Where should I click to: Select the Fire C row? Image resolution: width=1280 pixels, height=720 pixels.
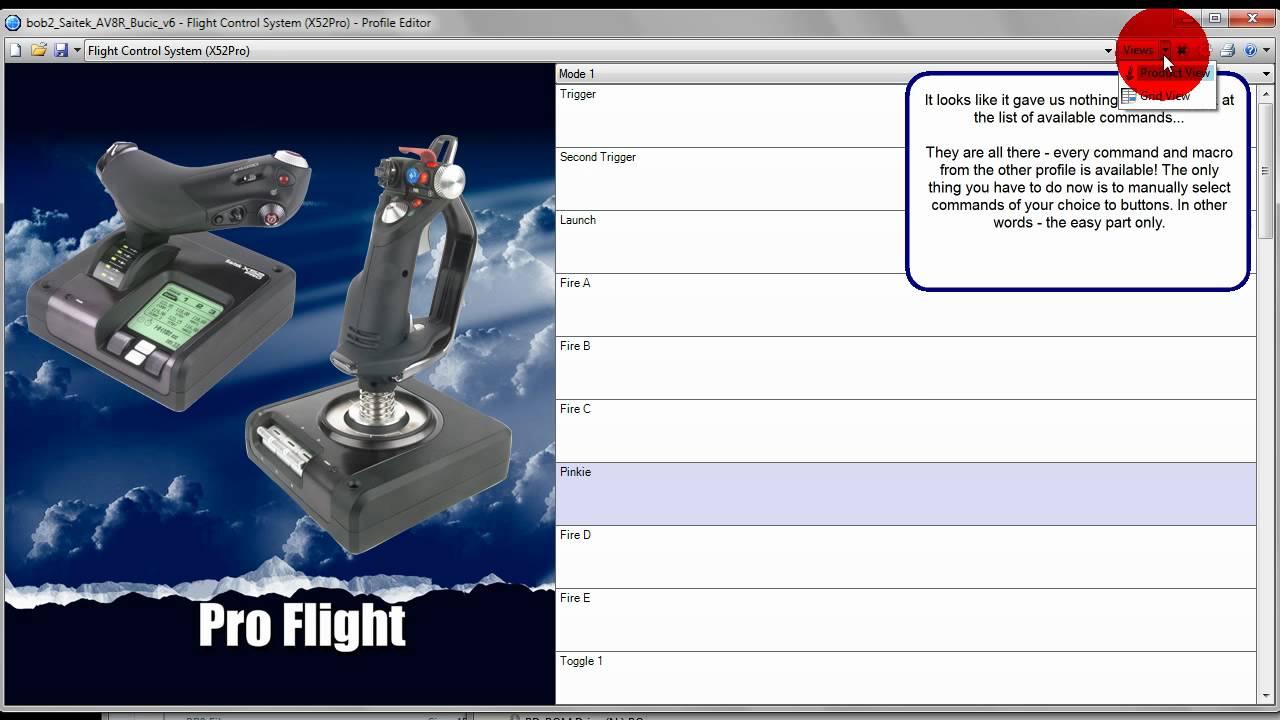point(906,431)
